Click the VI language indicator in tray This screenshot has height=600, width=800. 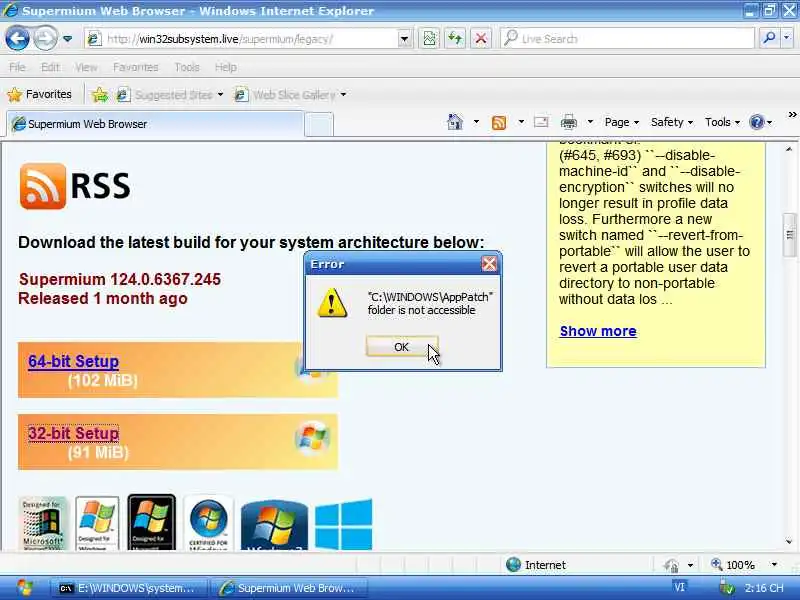coord(679,587)
